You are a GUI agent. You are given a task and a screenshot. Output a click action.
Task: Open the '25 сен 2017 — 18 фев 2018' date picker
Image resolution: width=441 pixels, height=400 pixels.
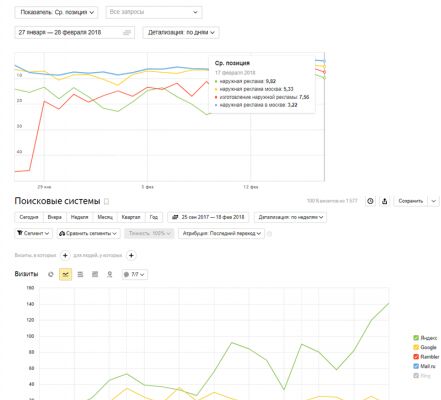pos(208,217)
